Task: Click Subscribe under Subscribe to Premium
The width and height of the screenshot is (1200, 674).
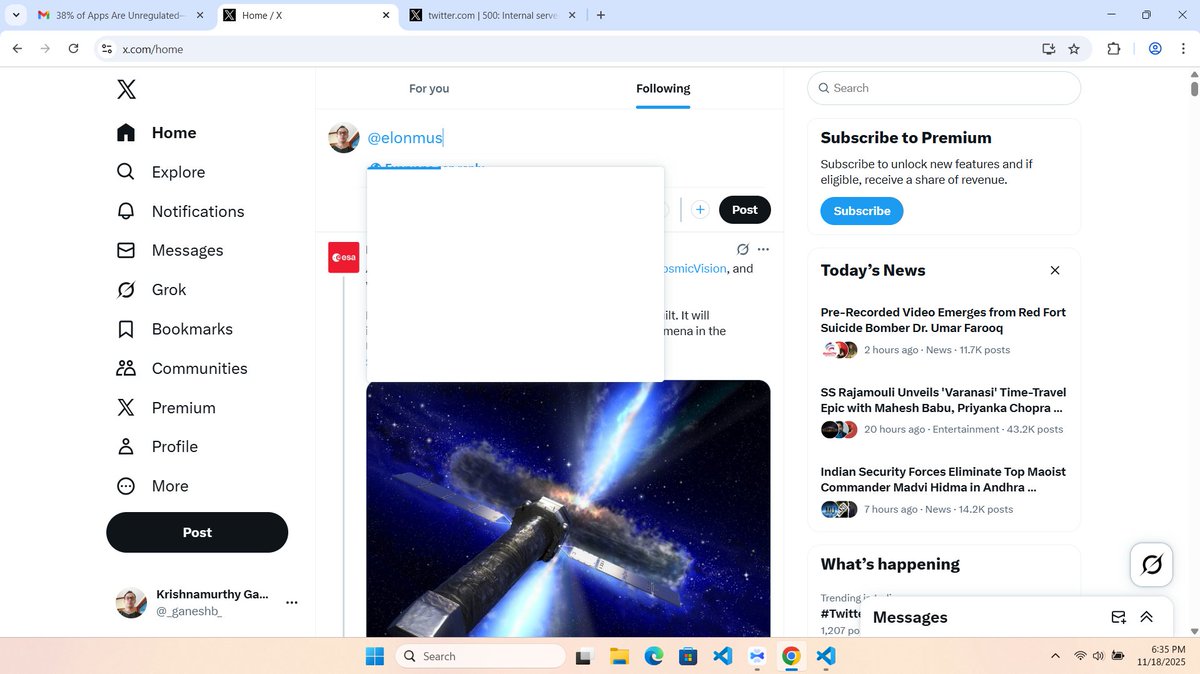Action: coord(861,211)
